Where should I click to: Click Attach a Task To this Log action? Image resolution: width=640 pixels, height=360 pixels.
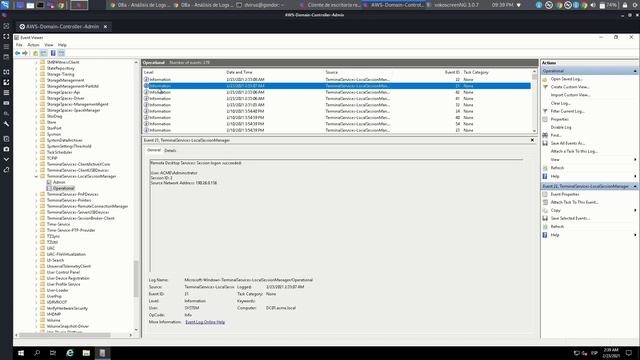(574, 151)
